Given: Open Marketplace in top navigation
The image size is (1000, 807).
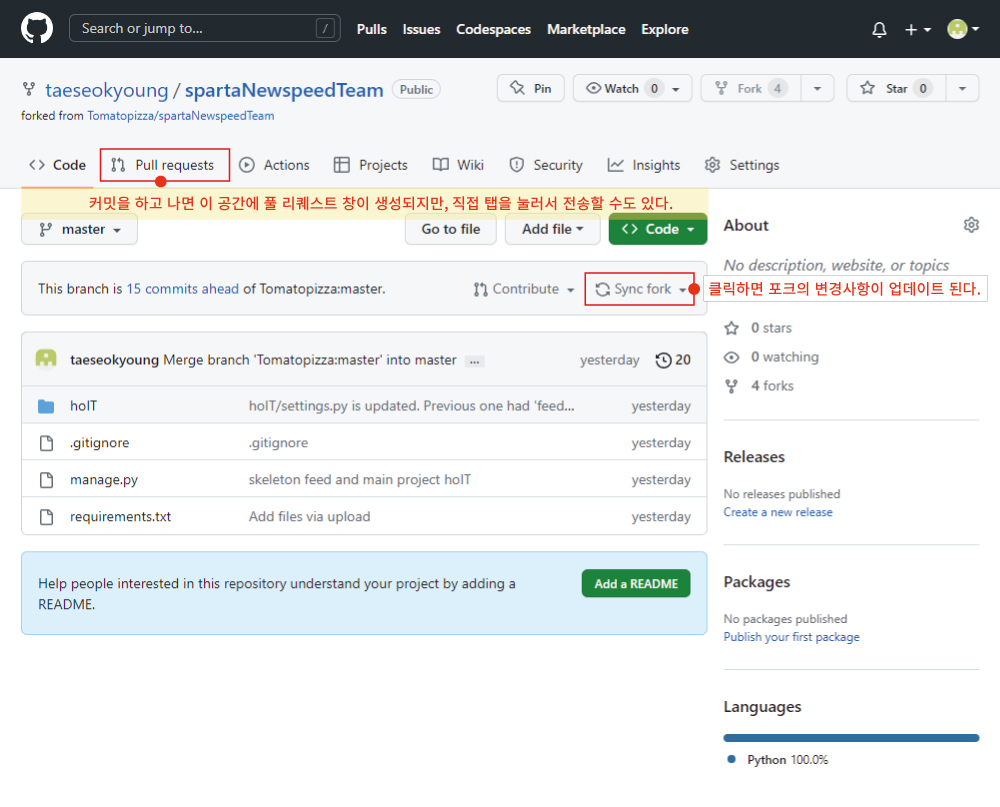Looking at the screenshot, I should pyautogui.click(x=586, y=29).
